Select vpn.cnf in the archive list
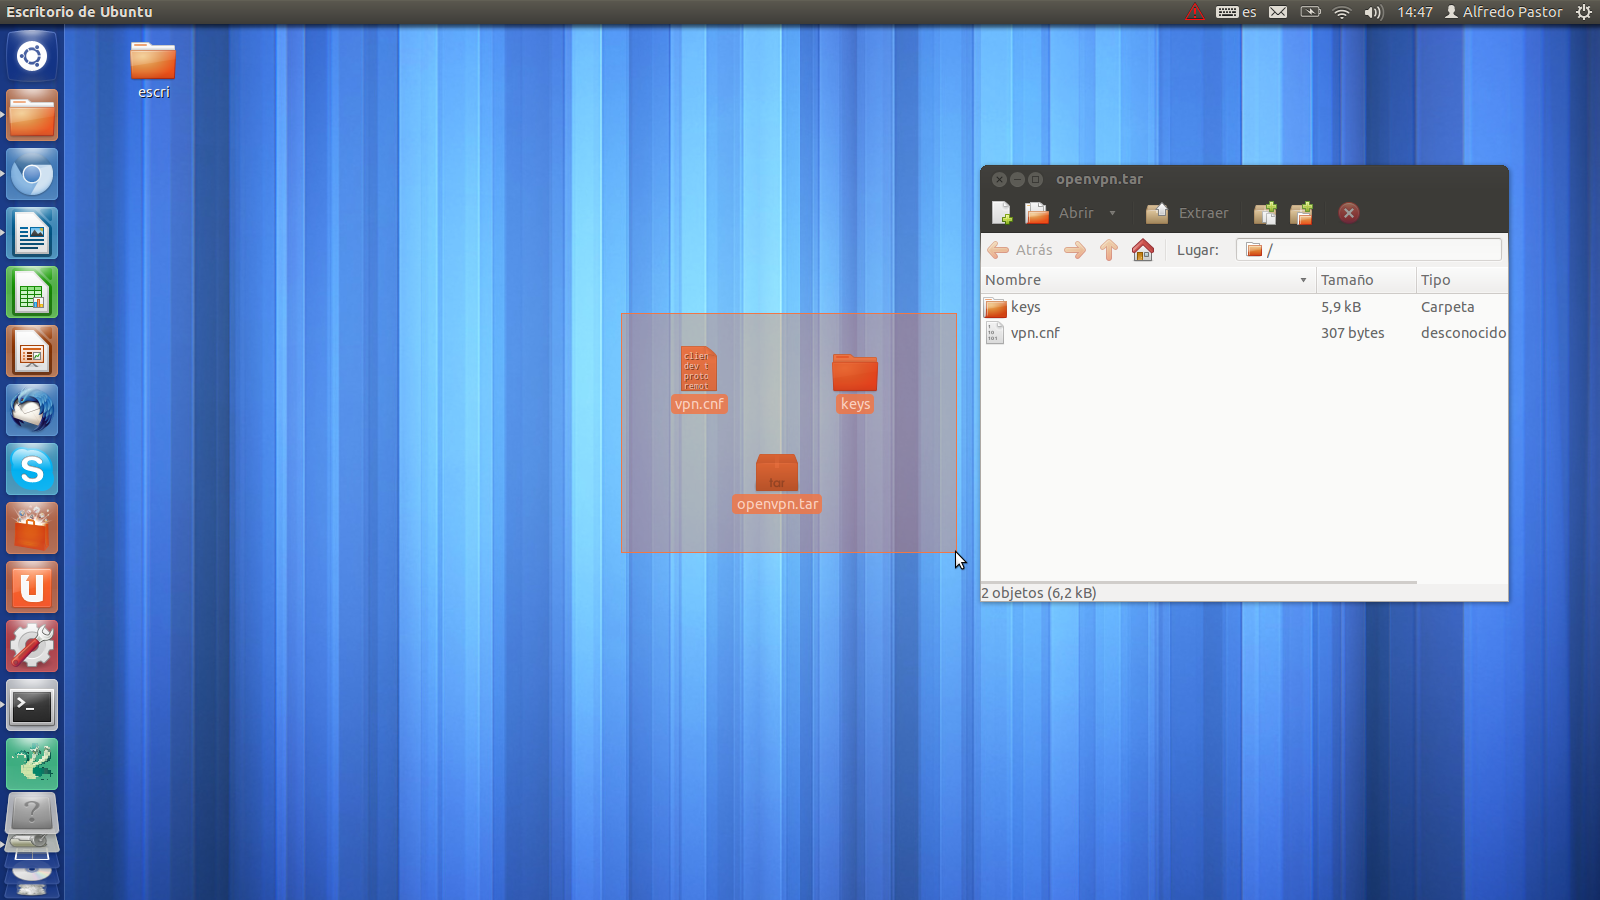The height and width of the screenshot is (900, 1600). pyautogui.click(x=1034, y=333)
